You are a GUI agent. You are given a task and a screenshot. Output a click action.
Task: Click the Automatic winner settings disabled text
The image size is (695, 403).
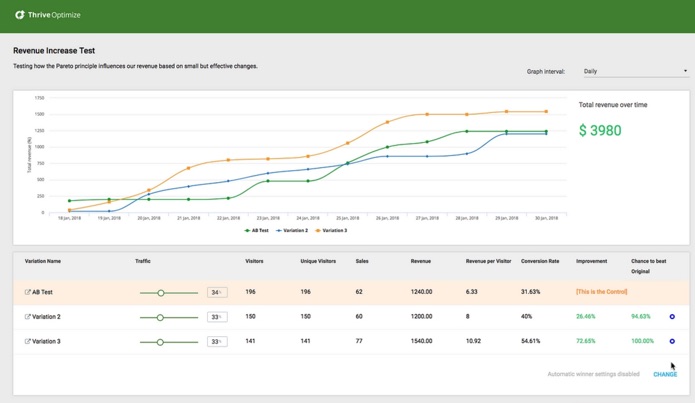click(593, 374)
